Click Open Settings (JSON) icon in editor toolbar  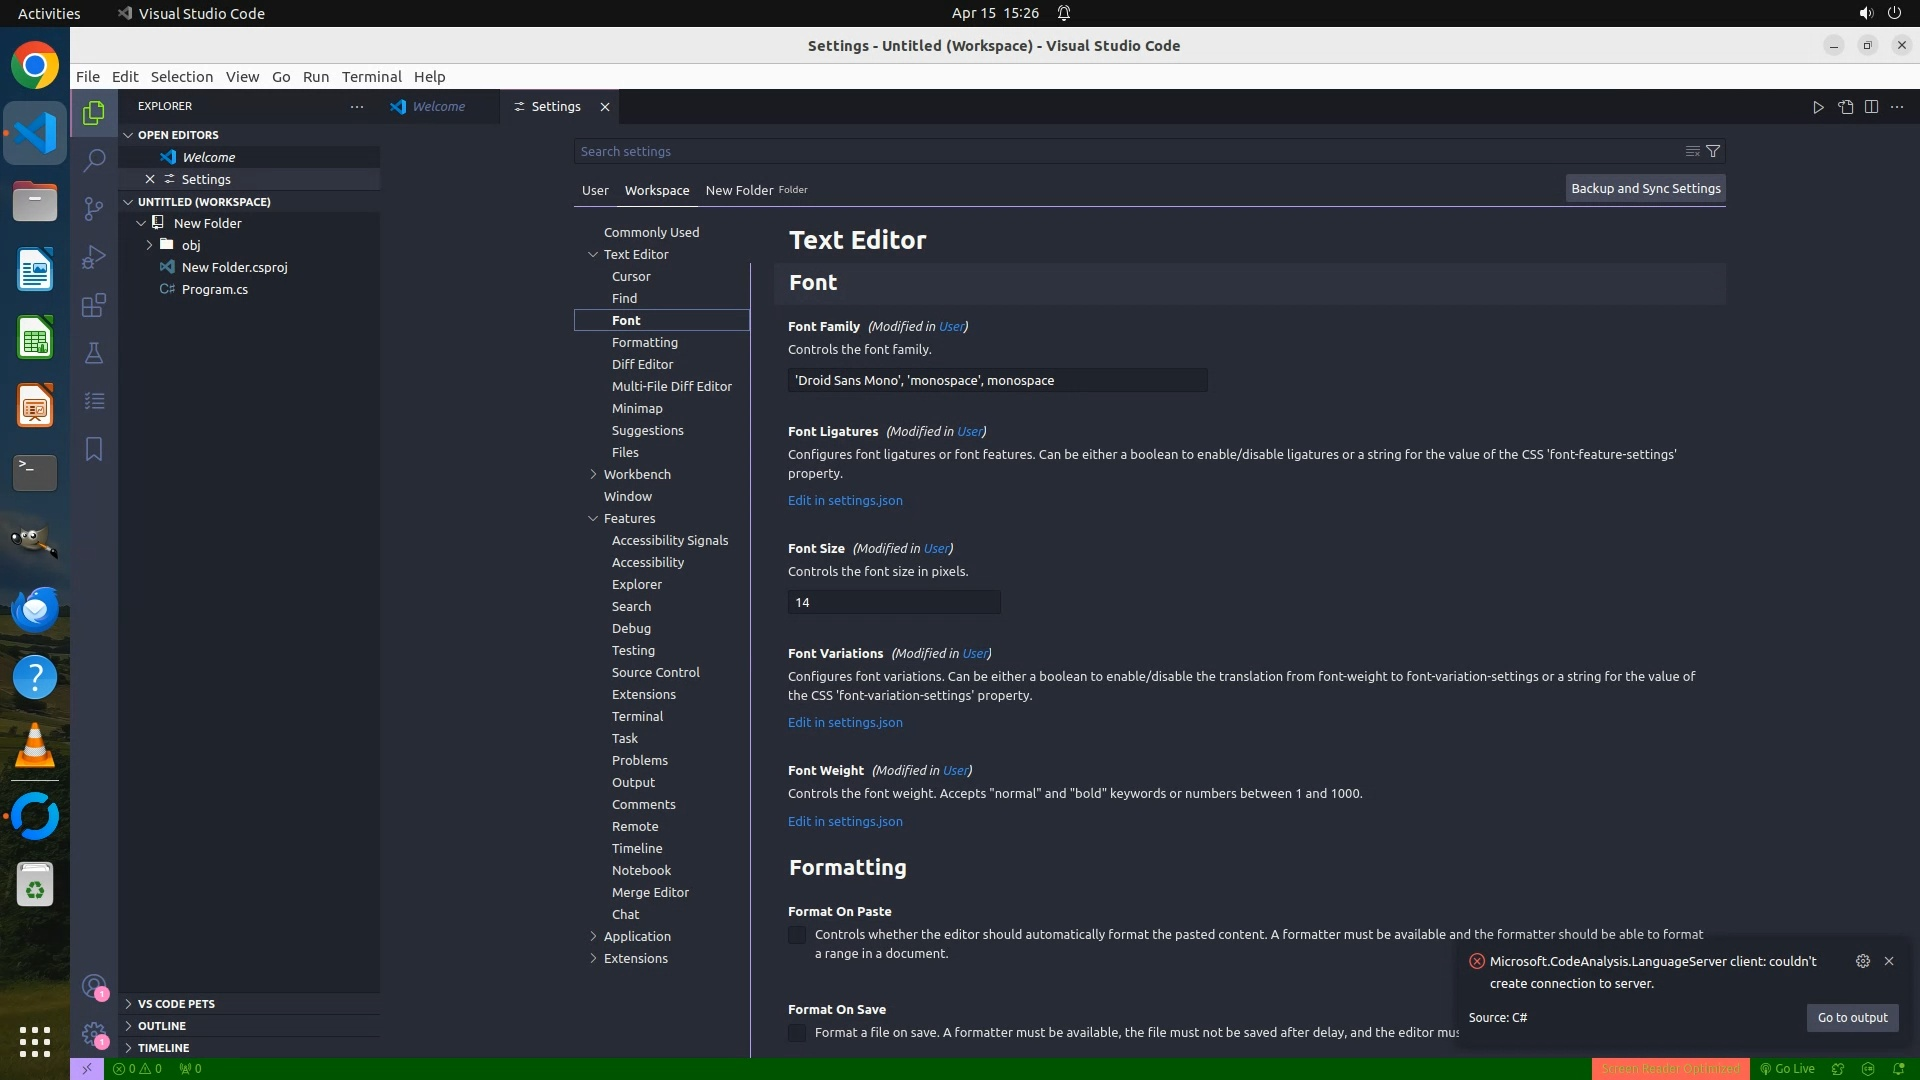pyautogui.click(x=1845, y=107)
